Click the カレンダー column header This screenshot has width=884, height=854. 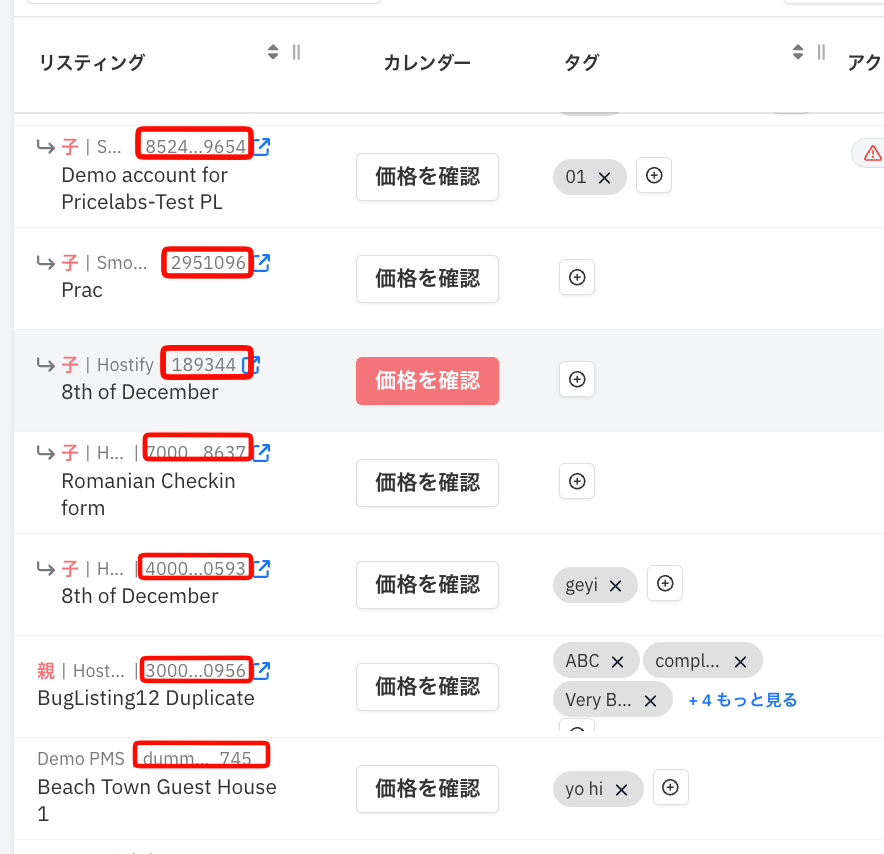point(427,63)
